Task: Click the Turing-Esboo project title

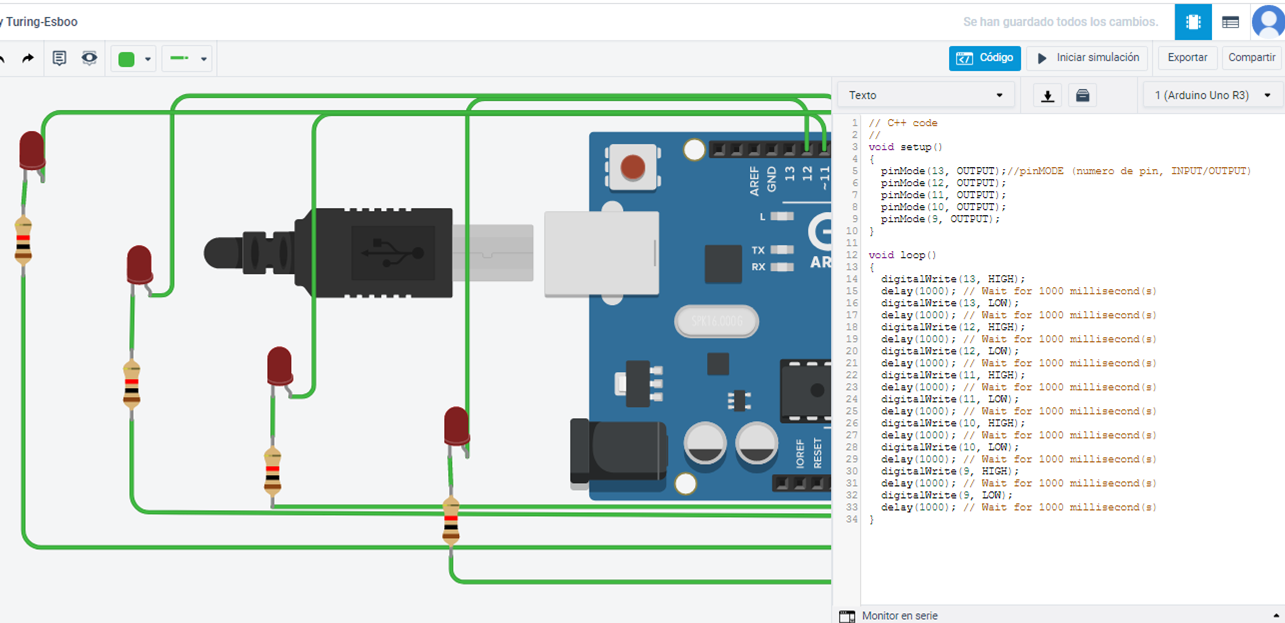Action: (42, 22)
